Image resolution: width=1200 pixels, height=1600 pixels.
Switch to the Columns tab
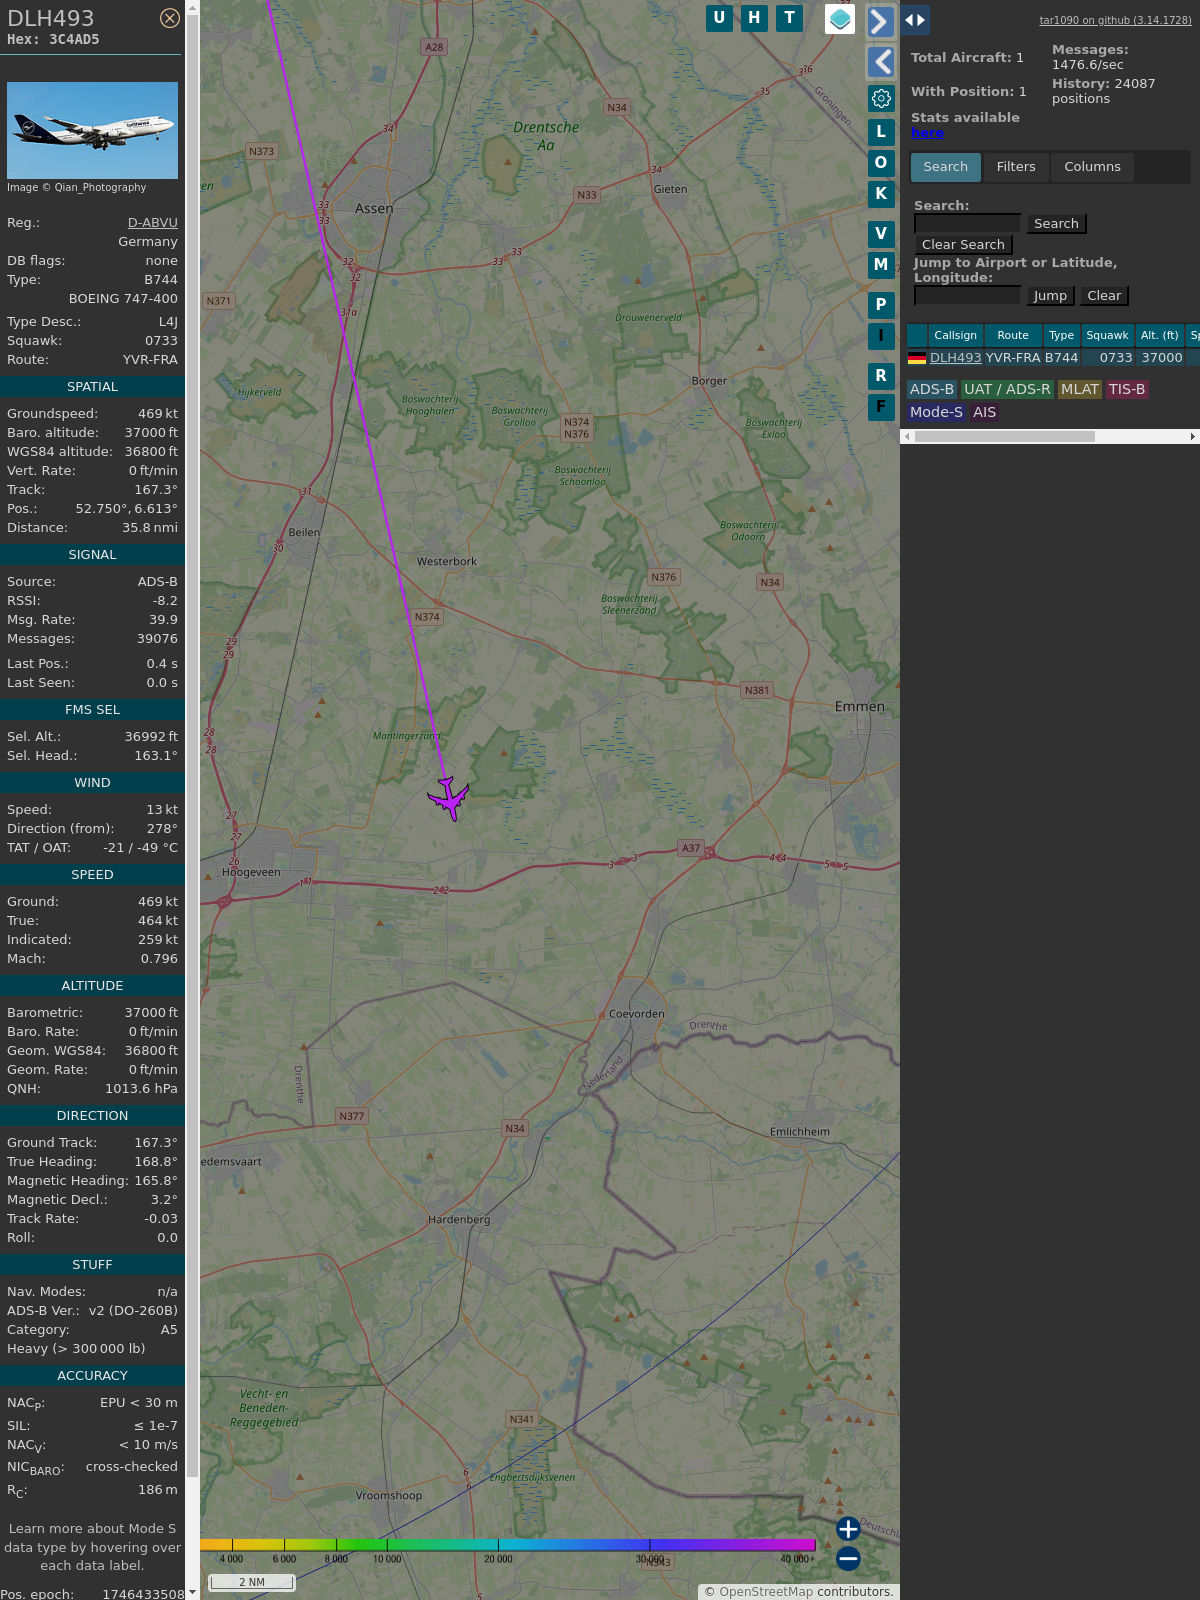click(x=1092, y=167)
